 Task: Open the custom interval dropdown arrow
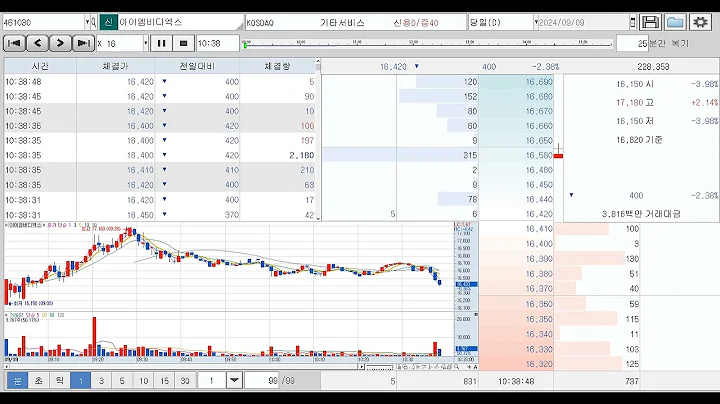click(x=234, y=381)
